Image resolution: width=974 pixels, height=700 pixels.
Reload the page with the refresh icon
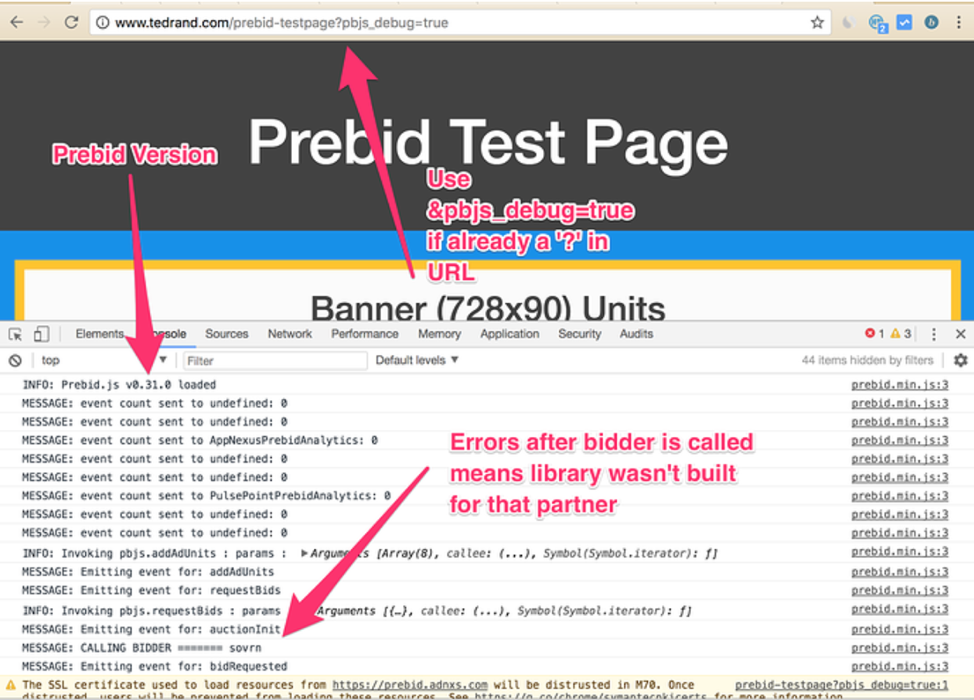(71, 22)
